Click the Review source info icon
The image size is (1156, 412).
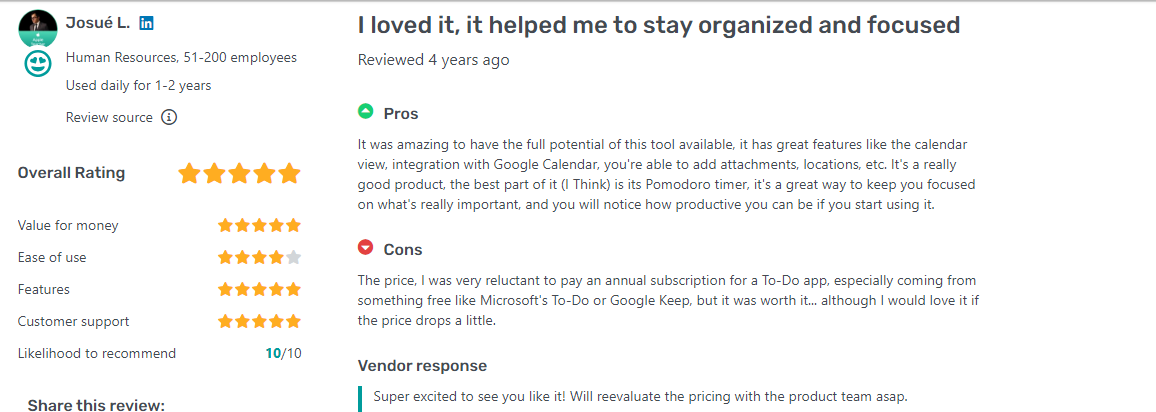coord(169,118)
